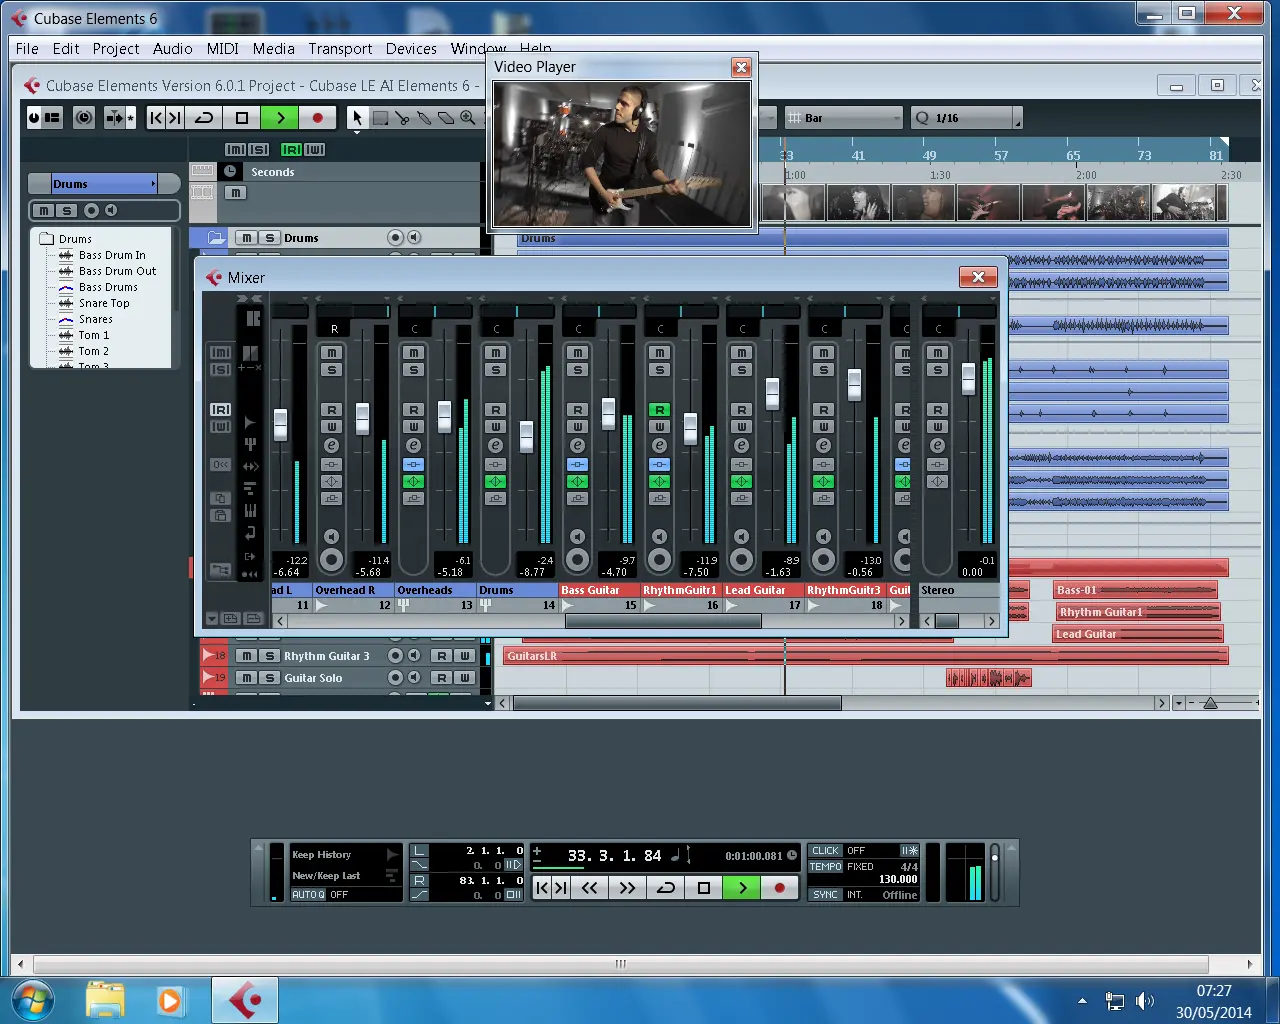The width and height of the screenshot is (1280, 1024).
Task: Open Windows Explorer from the taskbar
Action: point(105,1000)
